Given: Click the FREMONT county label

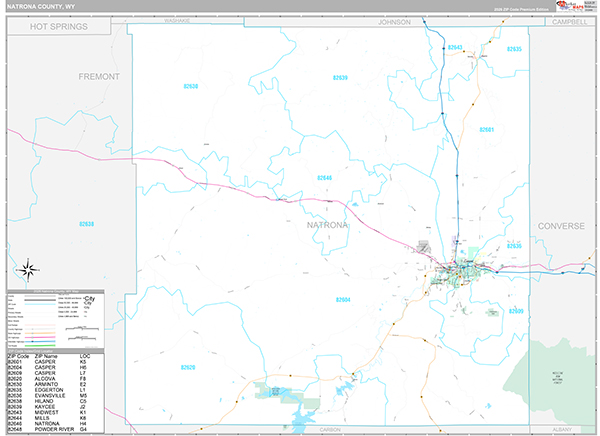Looking at the screenshot, I should click(x=99, y=77).
